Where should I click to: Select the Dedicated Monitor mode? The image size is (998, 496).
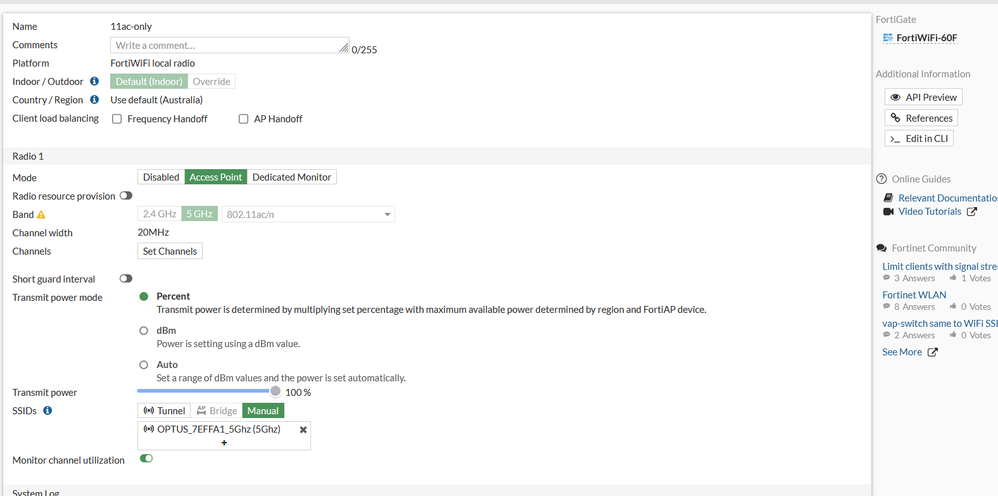tap(291, 177)
